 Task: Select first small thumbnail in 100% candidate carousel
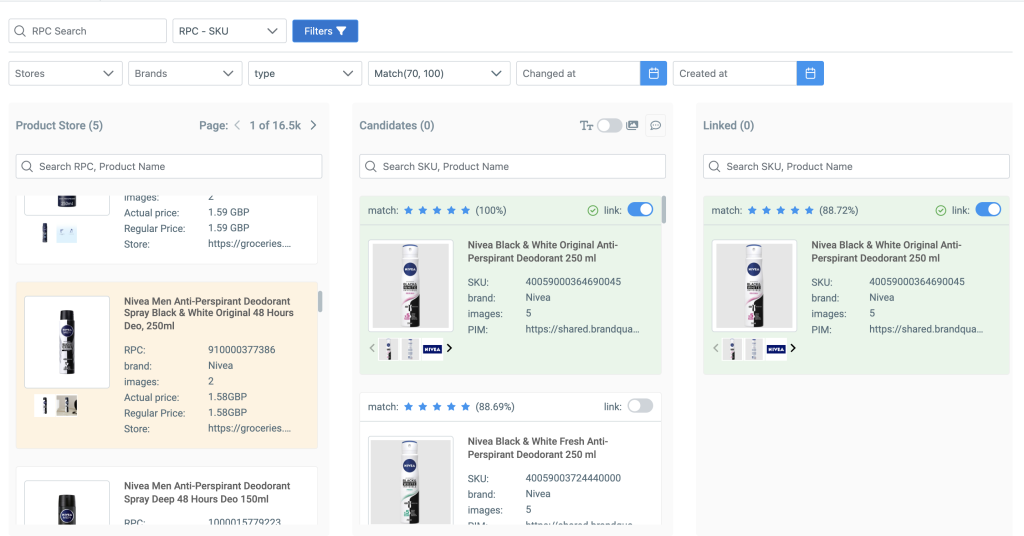(x=389, y=349)
